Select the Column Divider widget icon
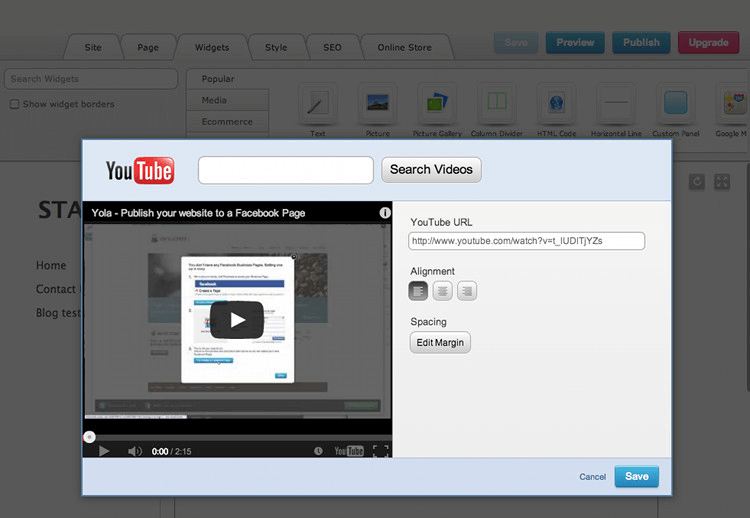Image resolution: width=750 pixels, height=518 pixels. pyautogui.click(x=497, y=103)
